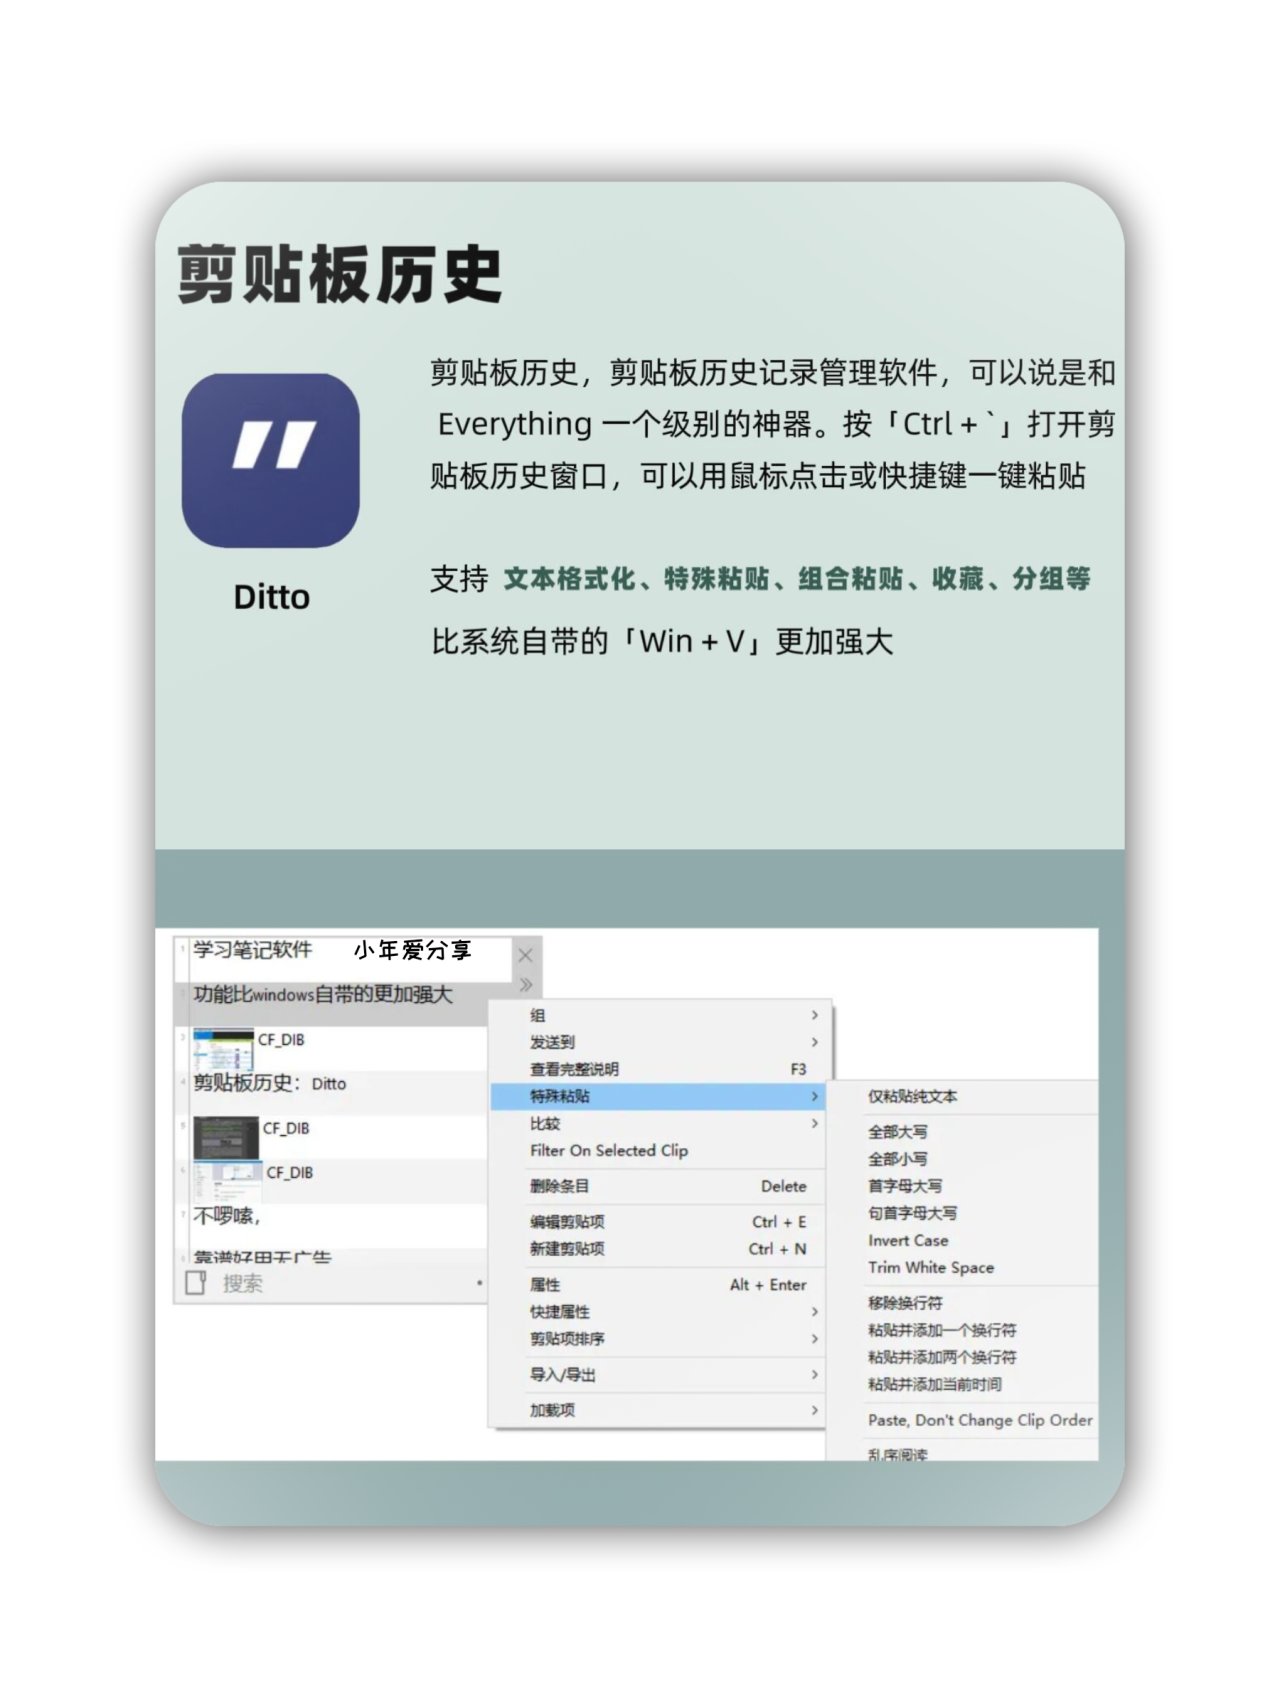Screen dimensions: 1280x1707
Task: Expand the 发送到 submenu
Action: click(x=660, y=1042)
